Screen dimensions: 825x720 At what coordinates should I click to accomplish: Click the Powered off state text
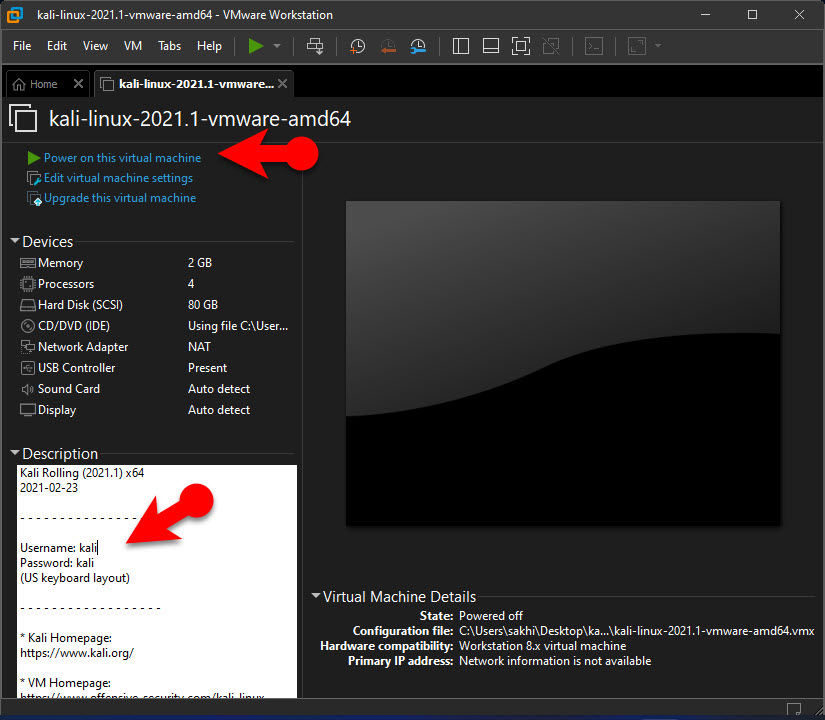pos(490,616)
